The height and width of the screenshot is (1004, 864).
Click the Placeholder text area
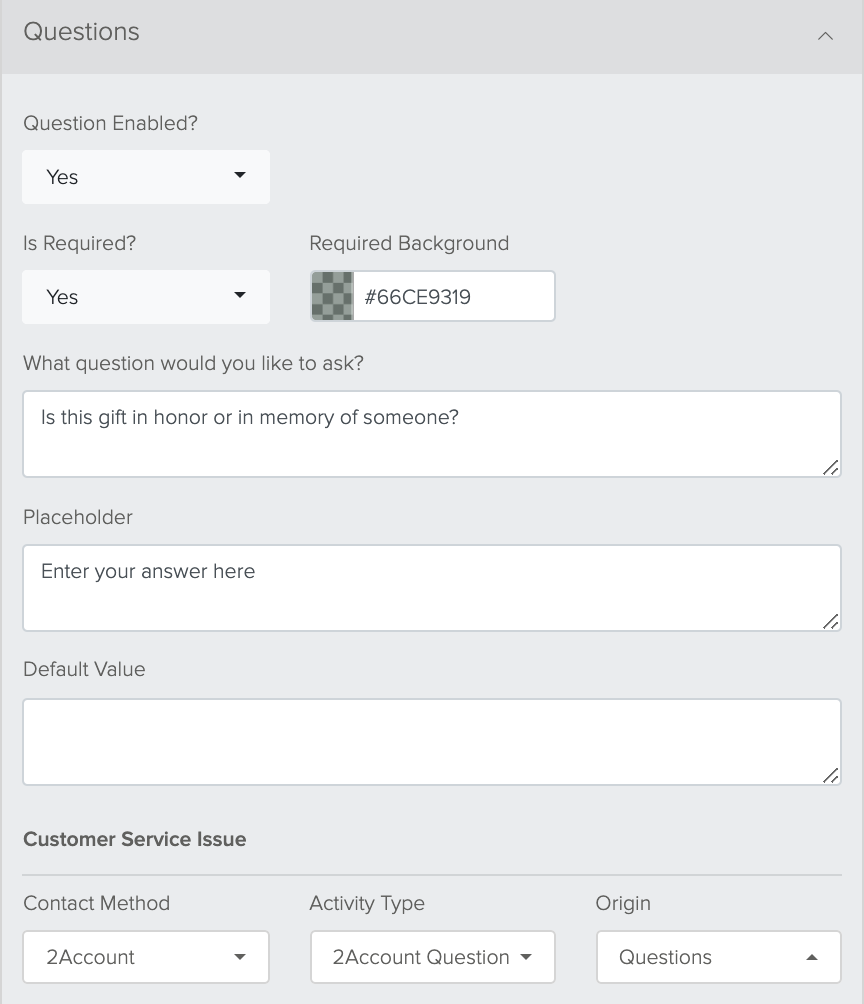coord(432,588)
